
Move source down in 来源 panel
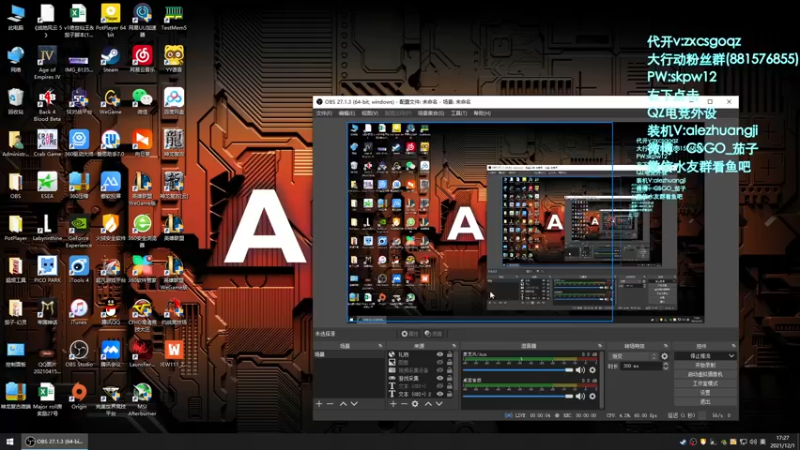[439, 404]
